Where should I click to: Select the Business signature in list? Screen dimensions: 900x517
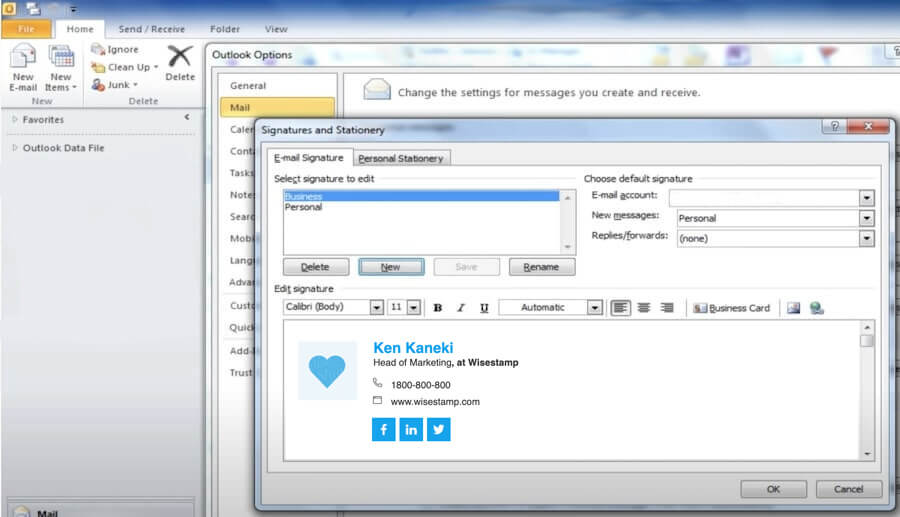421,196
